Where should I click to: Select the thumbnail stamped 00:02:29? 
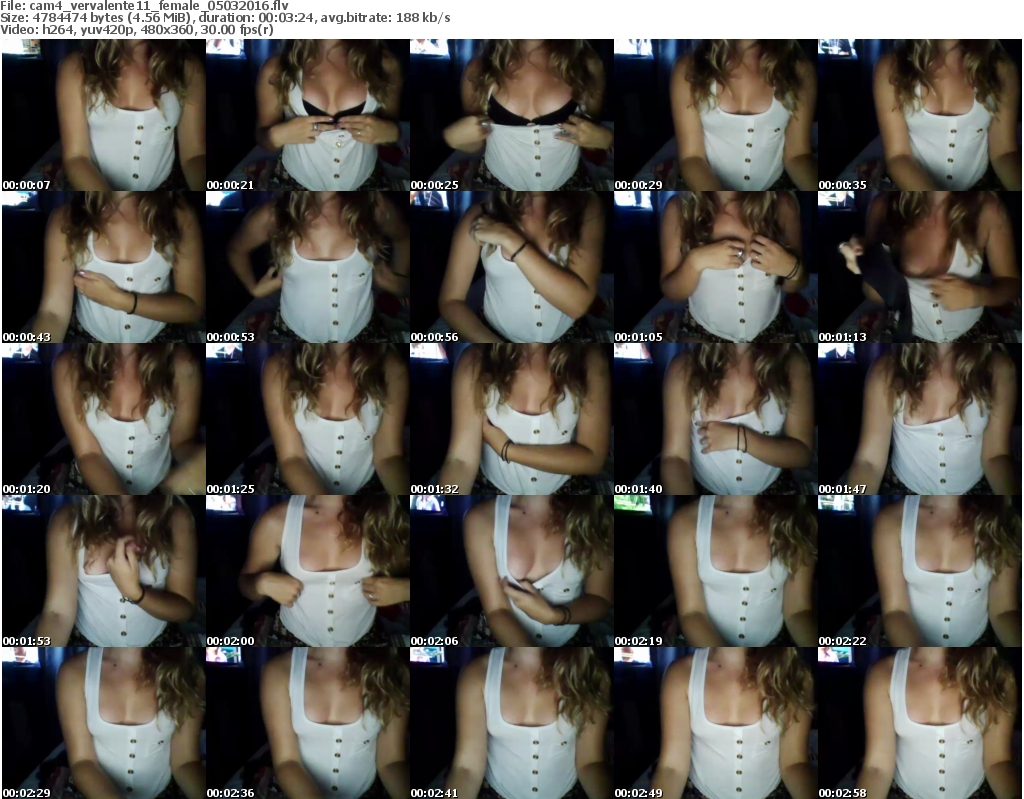tap(104, 723)
